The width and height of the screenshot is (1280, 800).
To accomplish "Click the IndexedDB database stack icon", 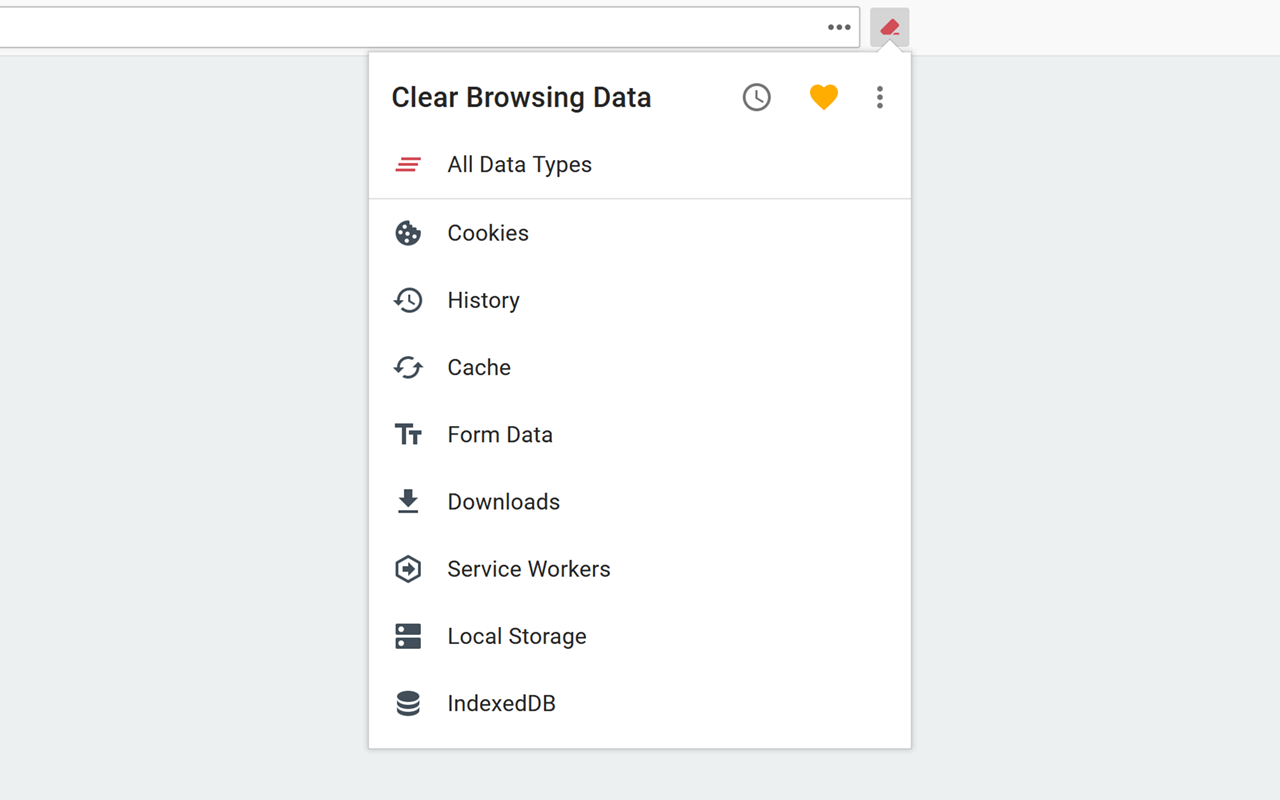I will tap(408, 704).
